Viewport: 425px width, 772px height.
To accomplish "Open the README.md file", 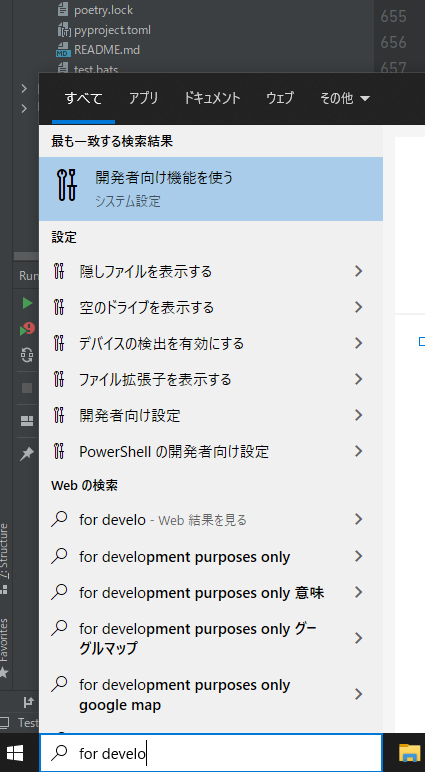I will [x=107, y=50].
